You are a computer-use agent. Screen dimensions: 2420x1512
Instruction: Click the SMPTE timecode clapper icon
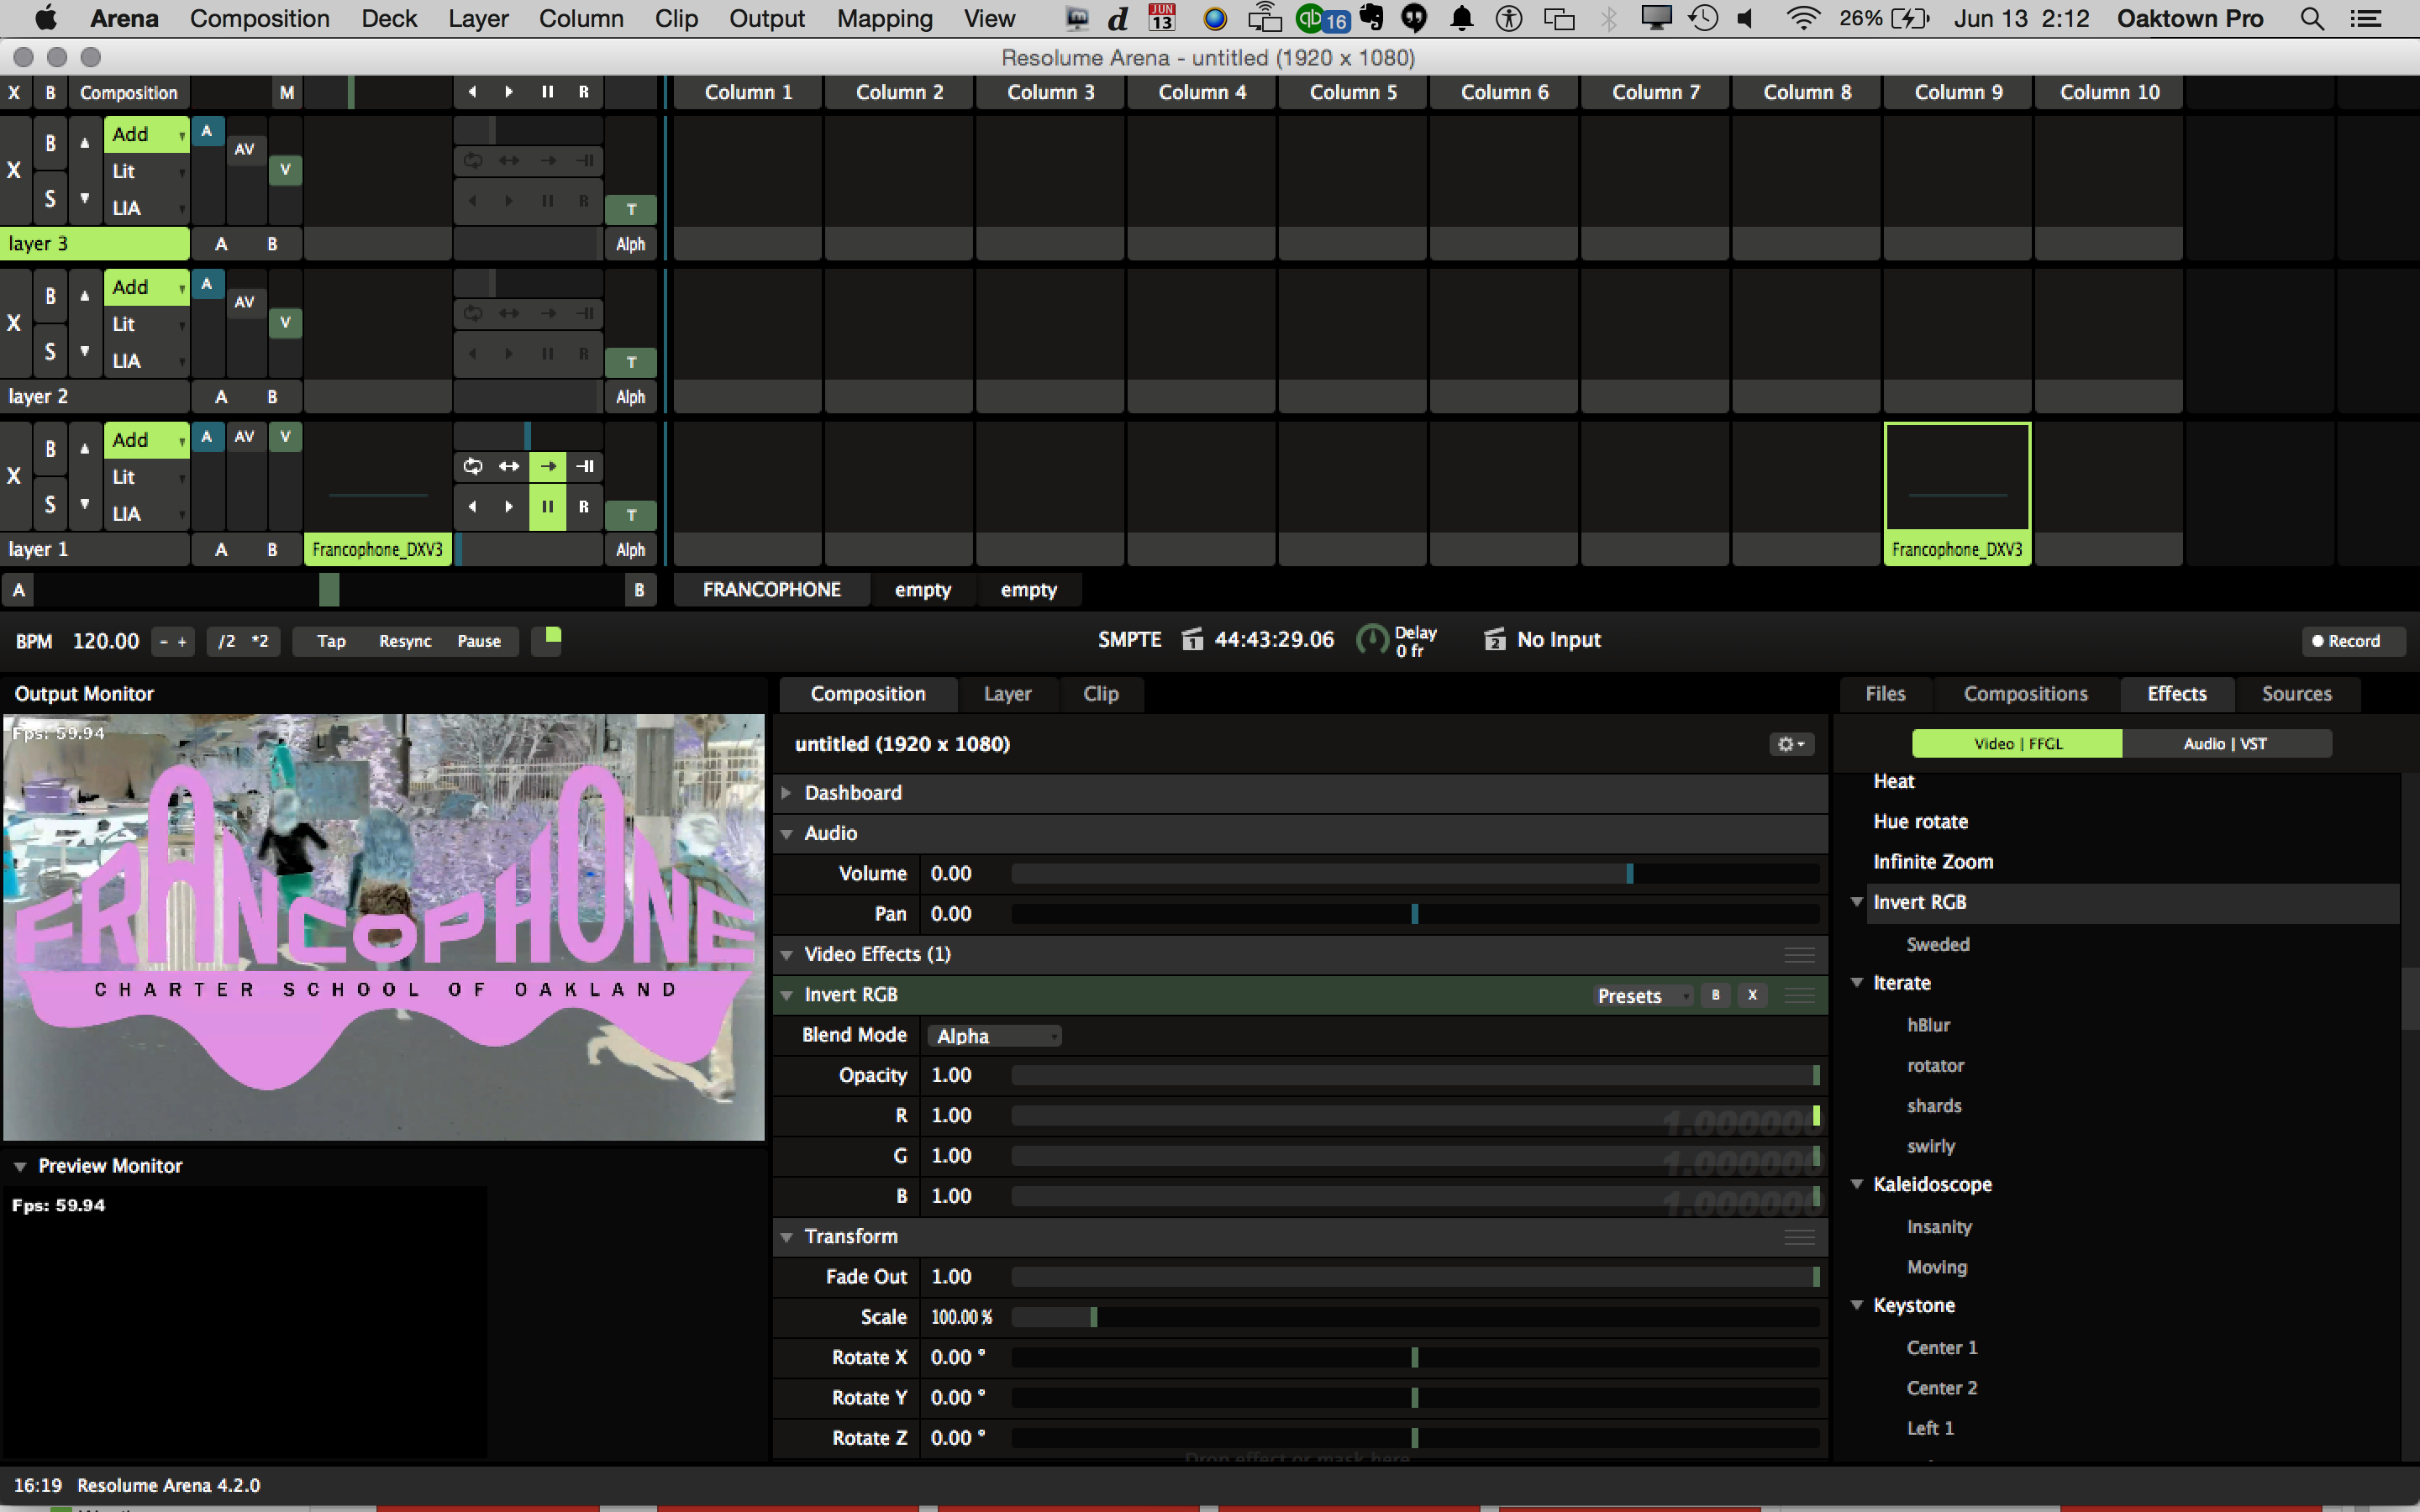(1192, 640)
